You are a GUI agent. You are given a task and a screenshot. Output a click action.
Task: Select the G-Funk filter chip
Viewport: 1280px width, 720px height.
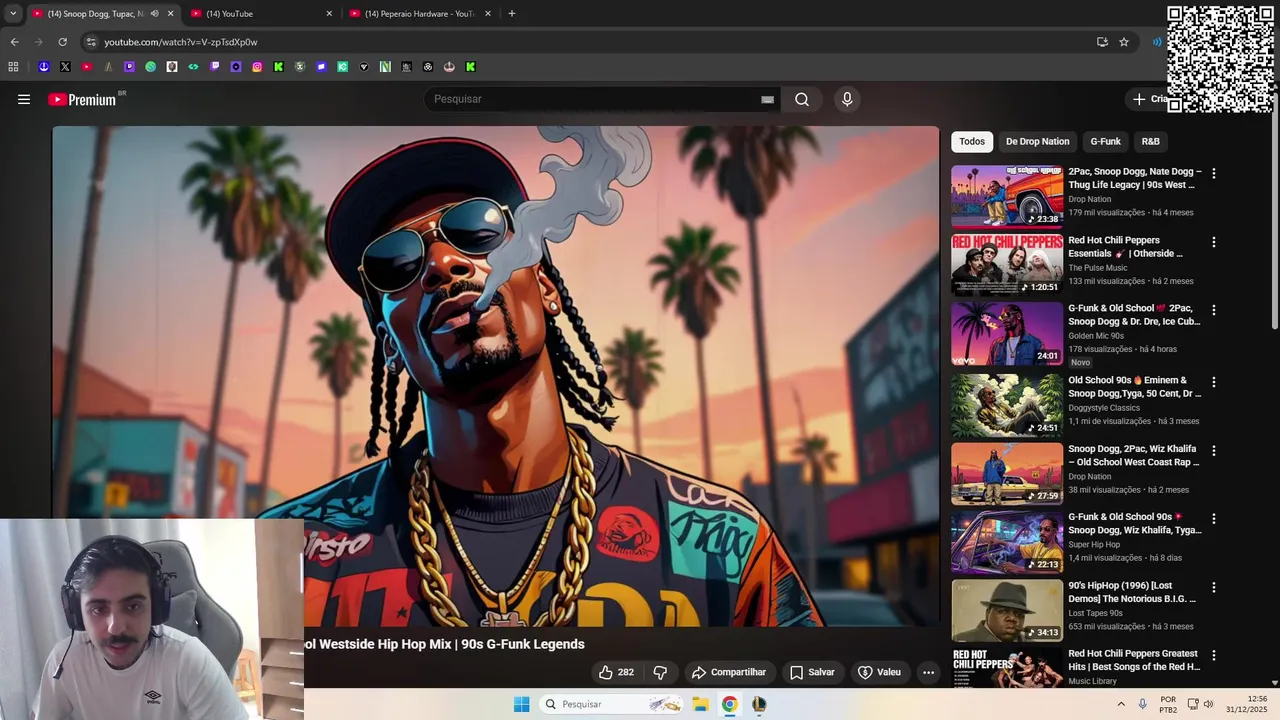pyautogui.click(x=1105, y=141)
